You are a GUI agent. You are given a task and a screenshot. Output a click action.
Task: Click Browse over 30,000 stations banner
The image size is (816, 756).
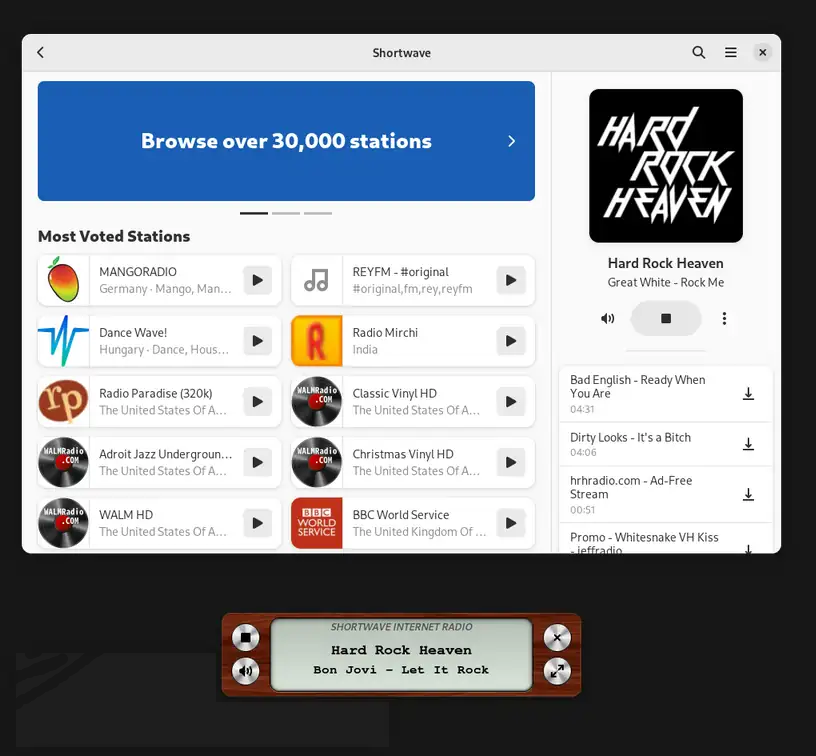[286, 141]
